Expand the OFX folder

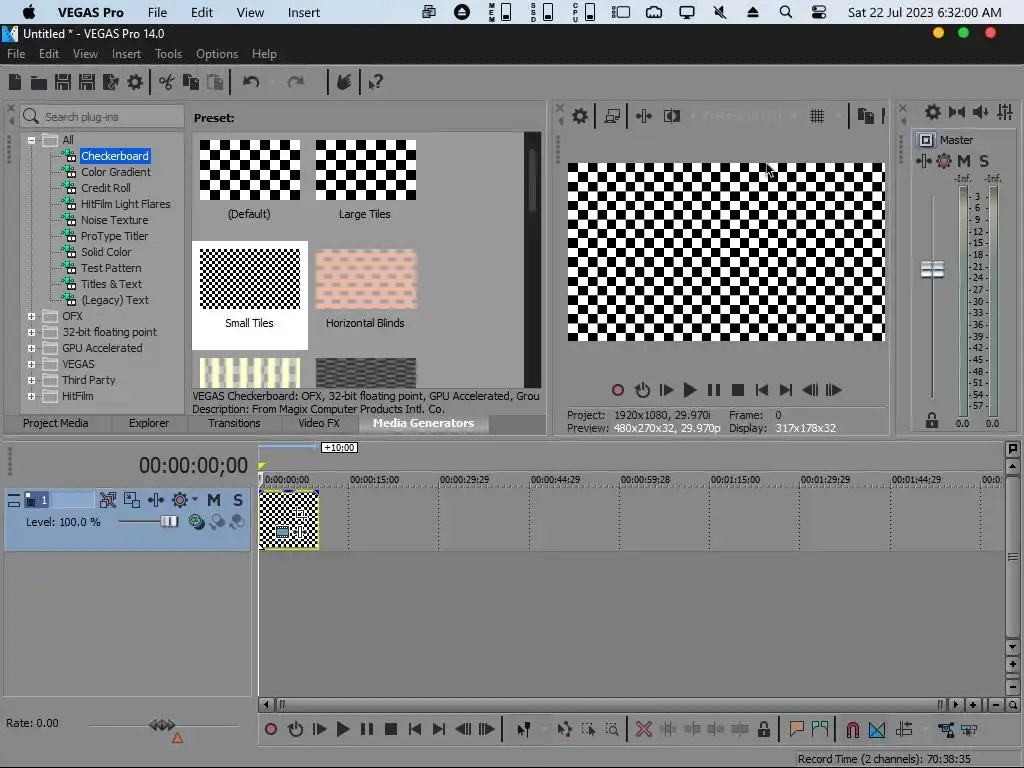pyautogui.click(x=31, y=316)
